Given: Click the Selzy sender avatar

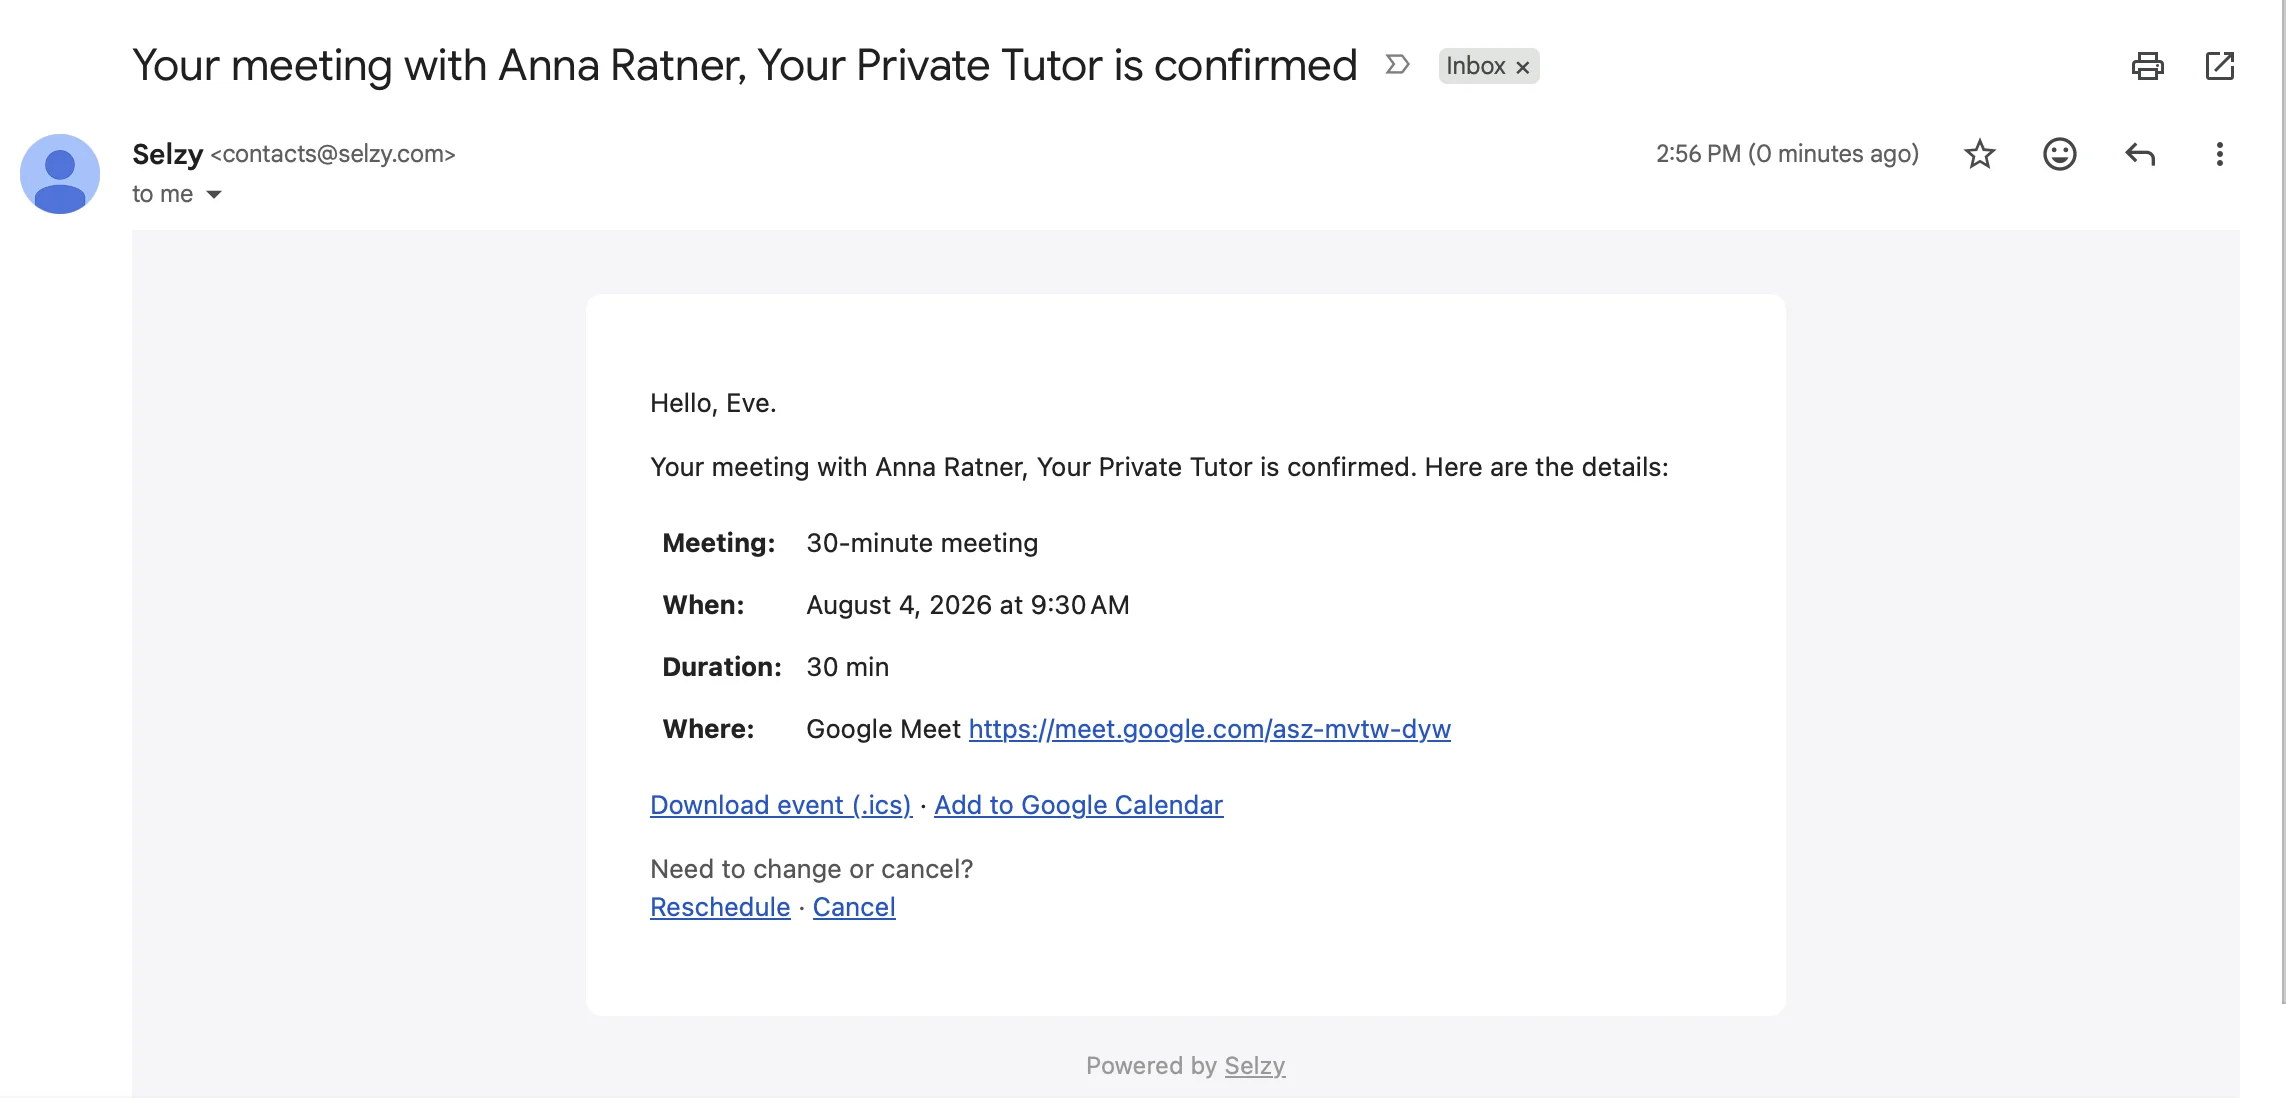Looking at the screenshot, I should point(60,174).
